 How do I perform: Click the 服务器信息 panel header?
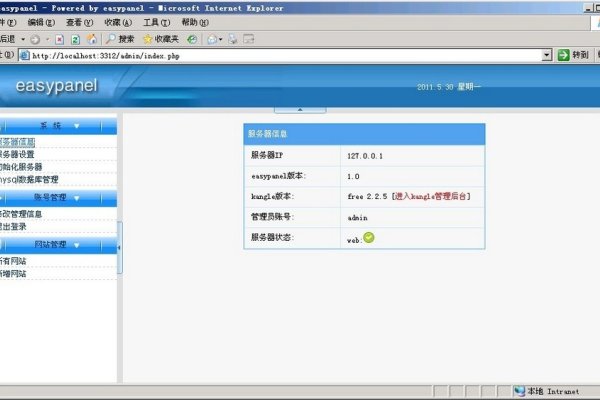[364, 134]
